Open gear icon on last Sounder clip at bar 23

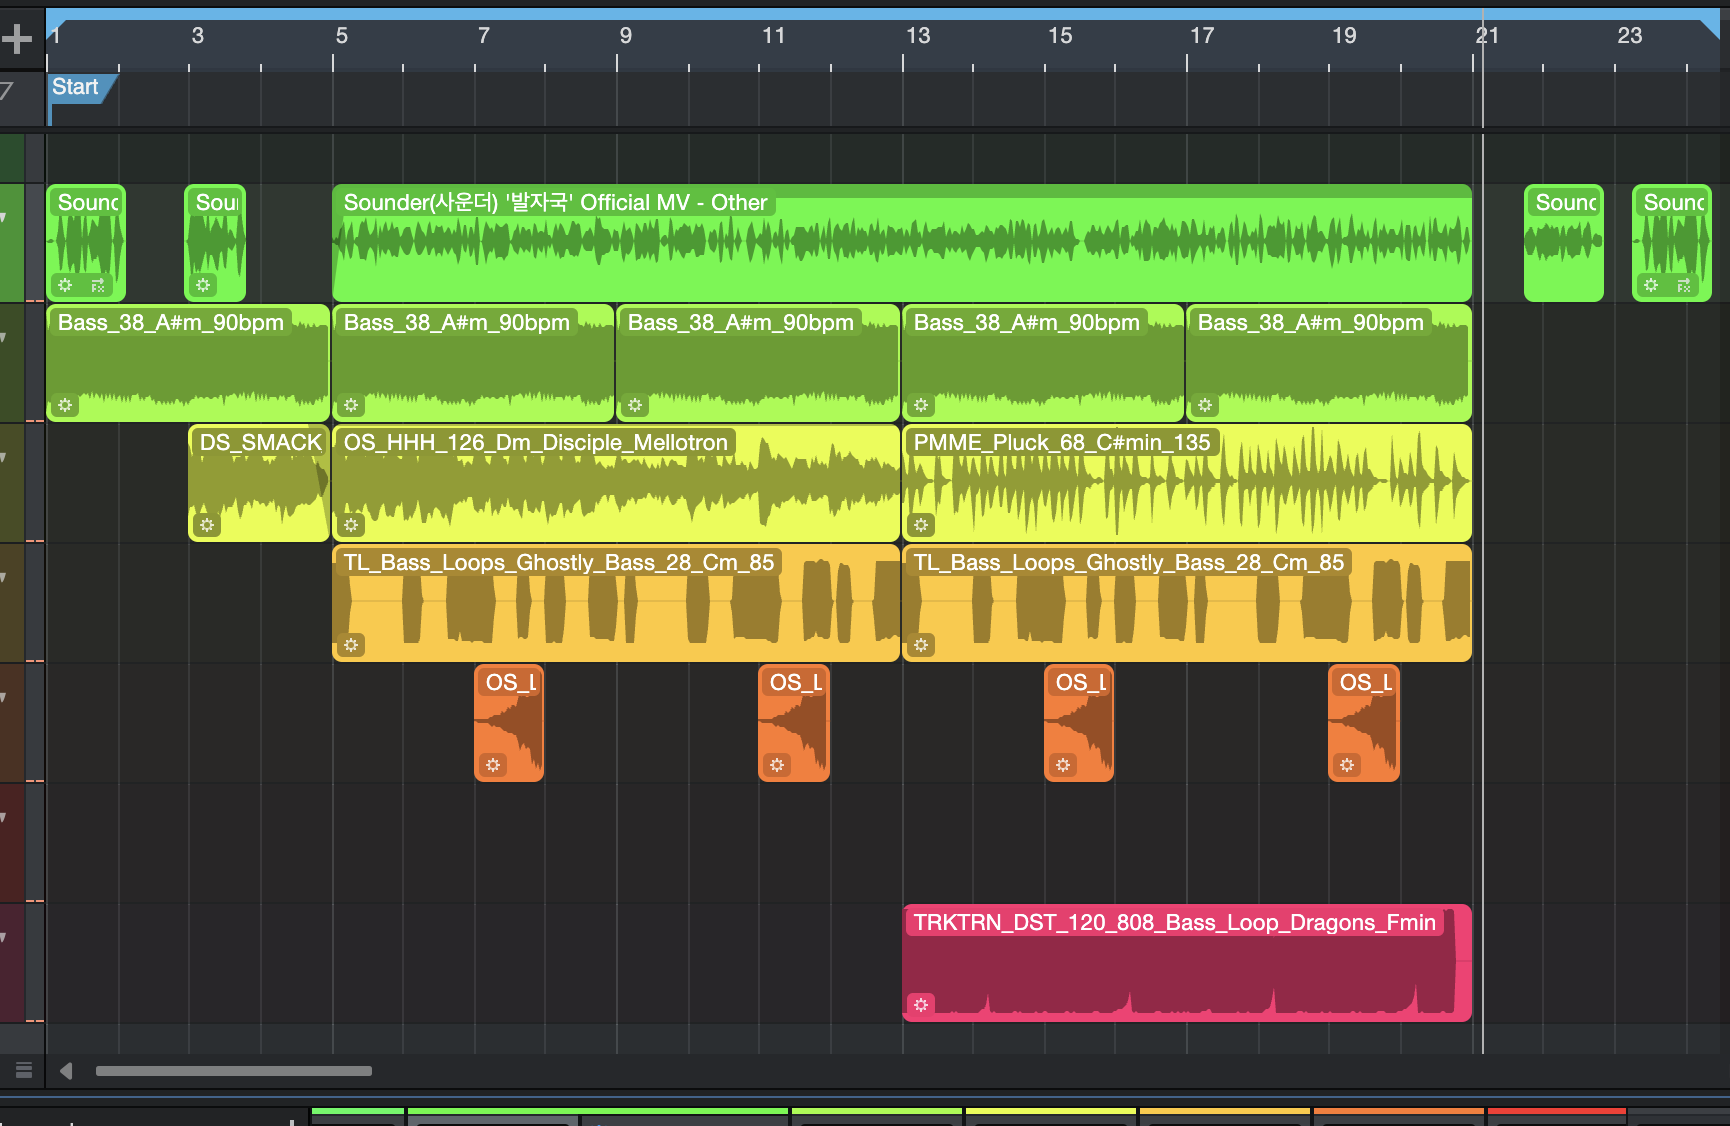[1651, 285]
